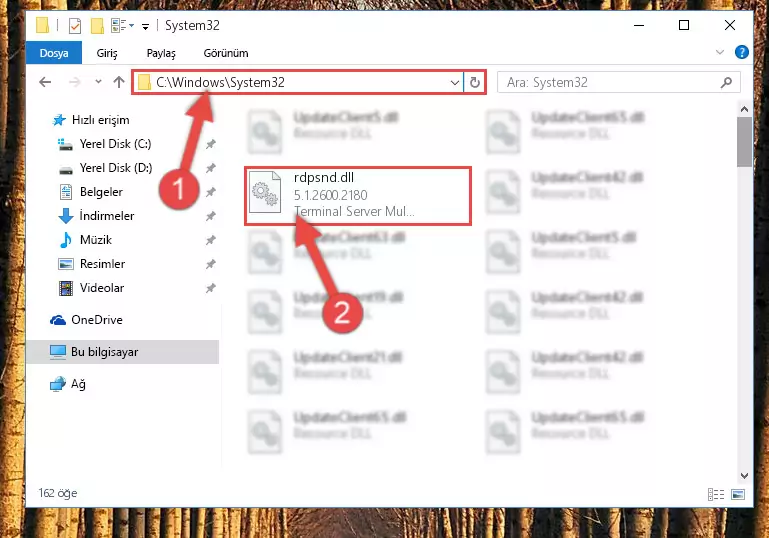Unpin Müzik using its pin icon

[210, 240]
